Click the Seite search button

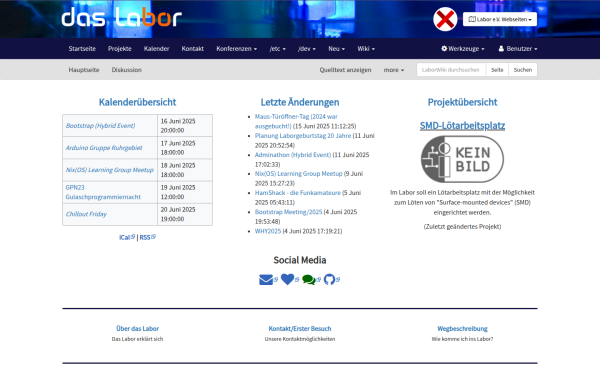[497, 70]
